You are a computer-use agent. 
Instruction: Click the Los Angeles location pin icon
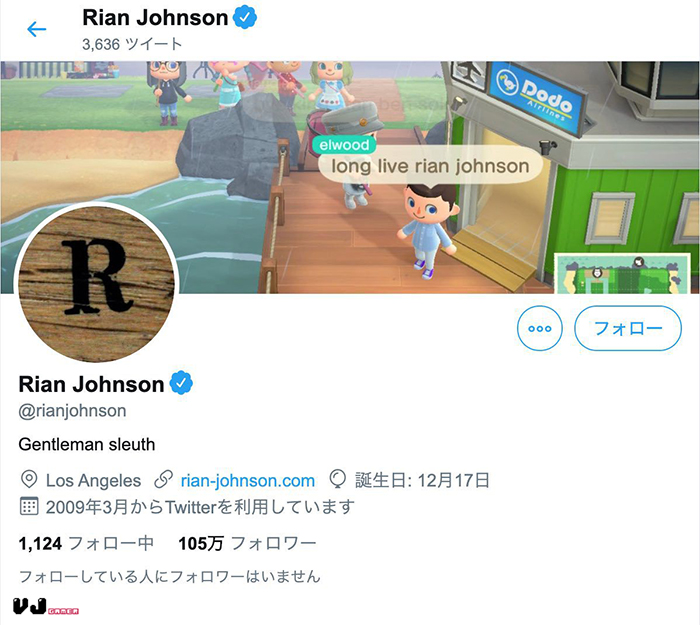tap(29, 480)
